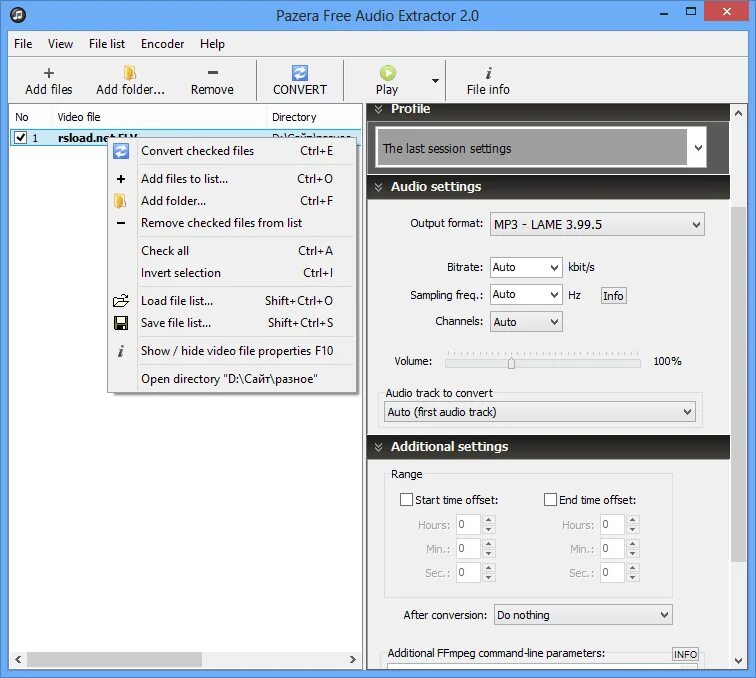Click the No column header
Viewport: 756px width, 678px height.
coord(30,117)
